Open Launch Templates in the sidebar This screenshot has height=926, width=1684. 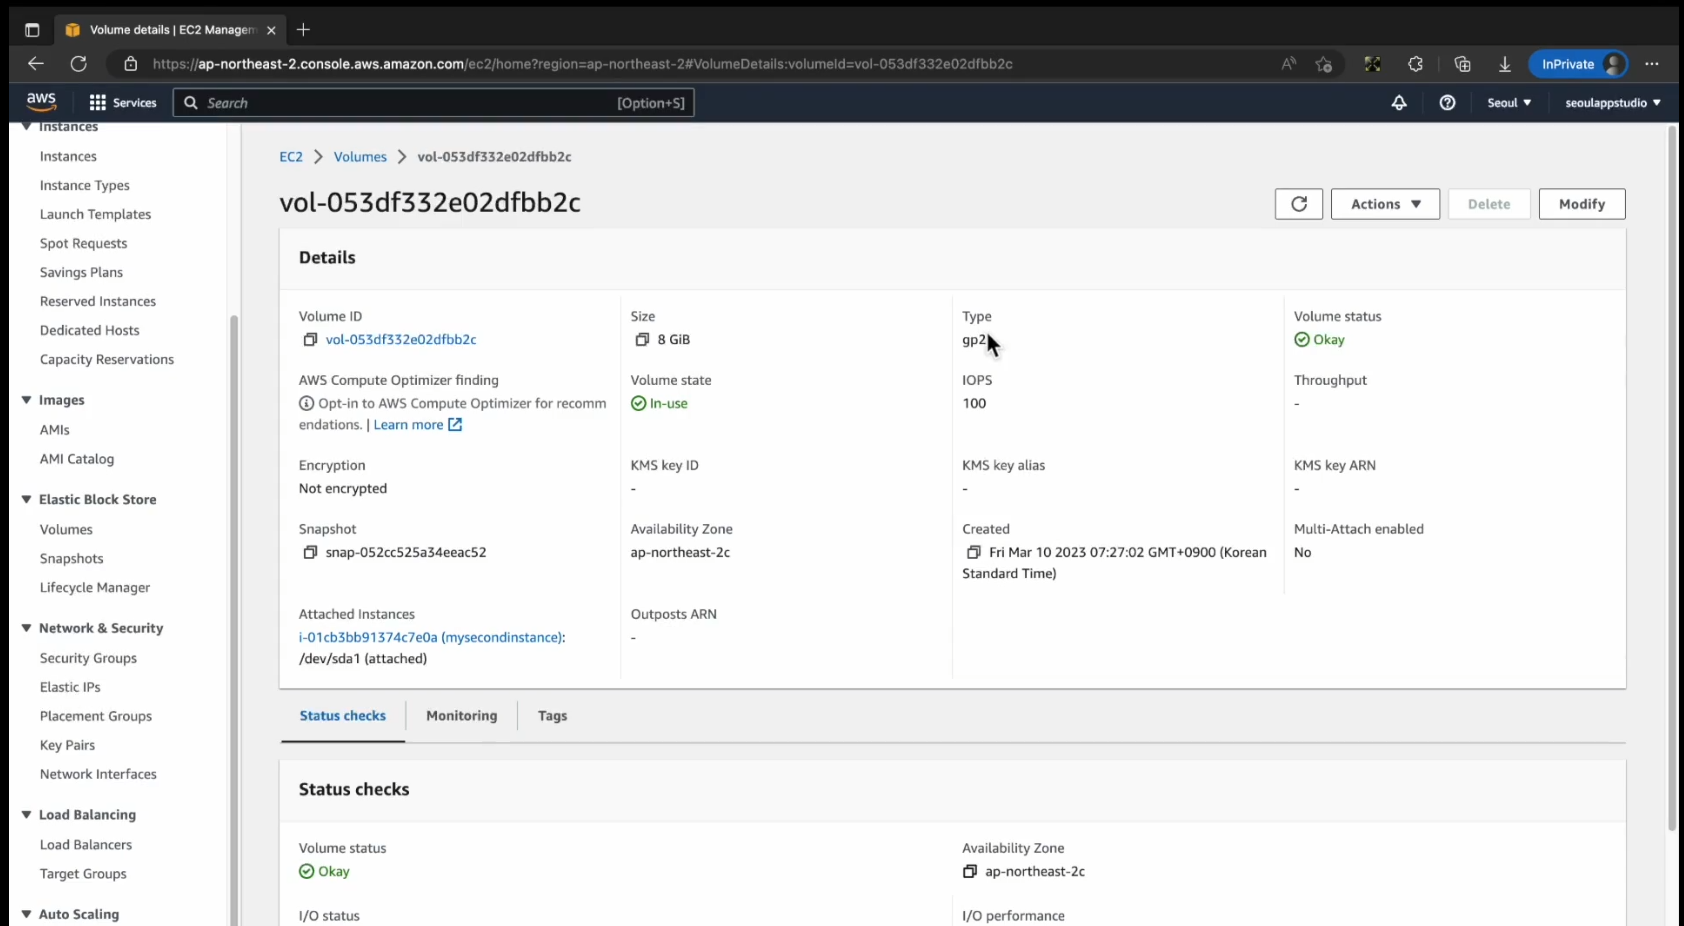tap(95, 215)
